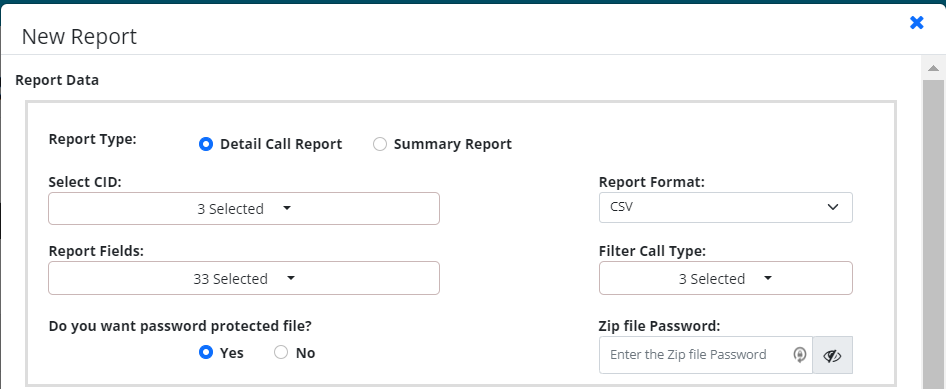Screen dimensions: 946x389
Task: Close the New Report dialog
Action: point(916,23)
